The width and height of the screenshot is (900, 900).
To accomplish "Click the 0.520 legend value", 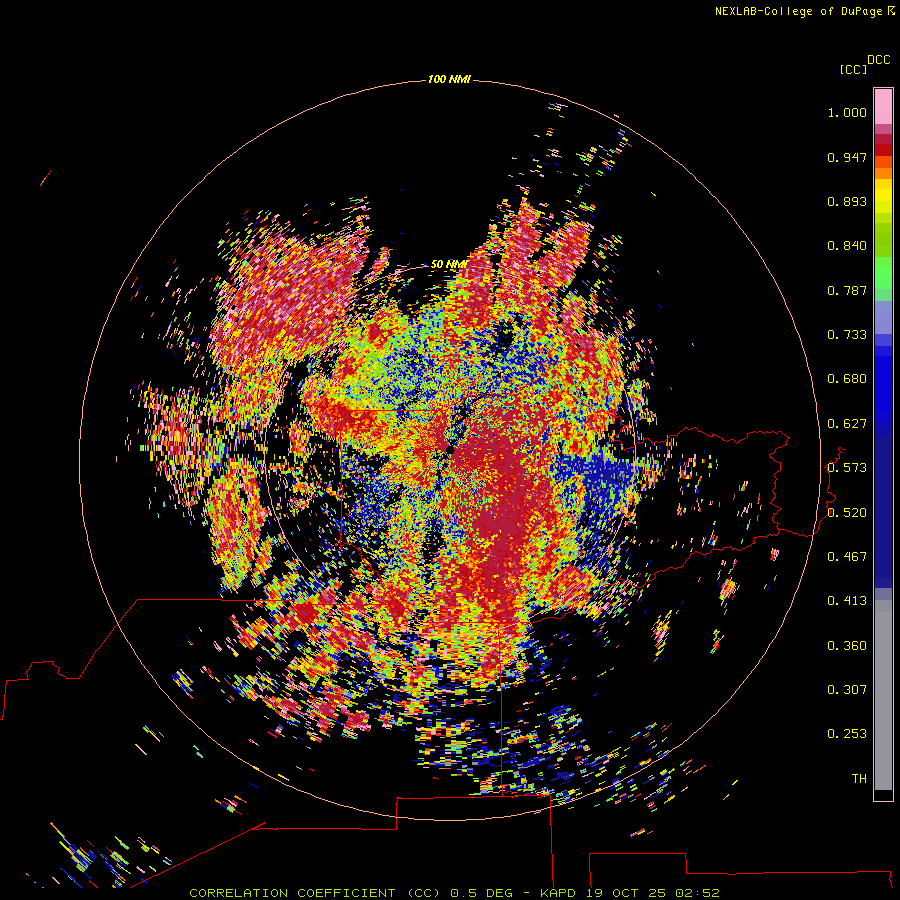I will 847,513.
